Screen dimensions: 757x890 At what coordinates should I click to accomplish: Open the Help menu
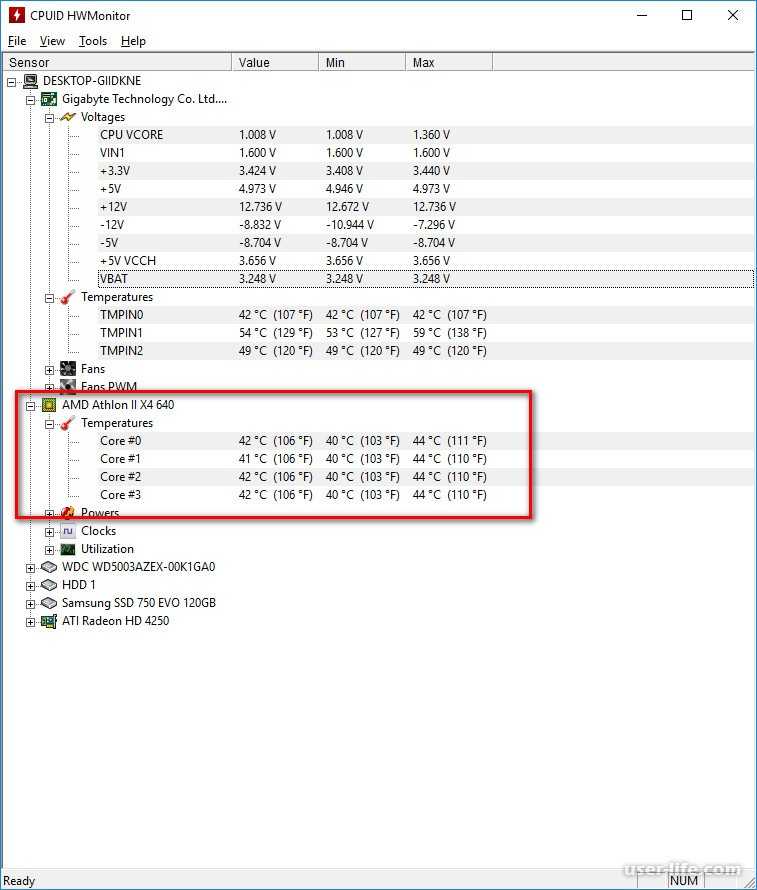[x=133, y=41]
